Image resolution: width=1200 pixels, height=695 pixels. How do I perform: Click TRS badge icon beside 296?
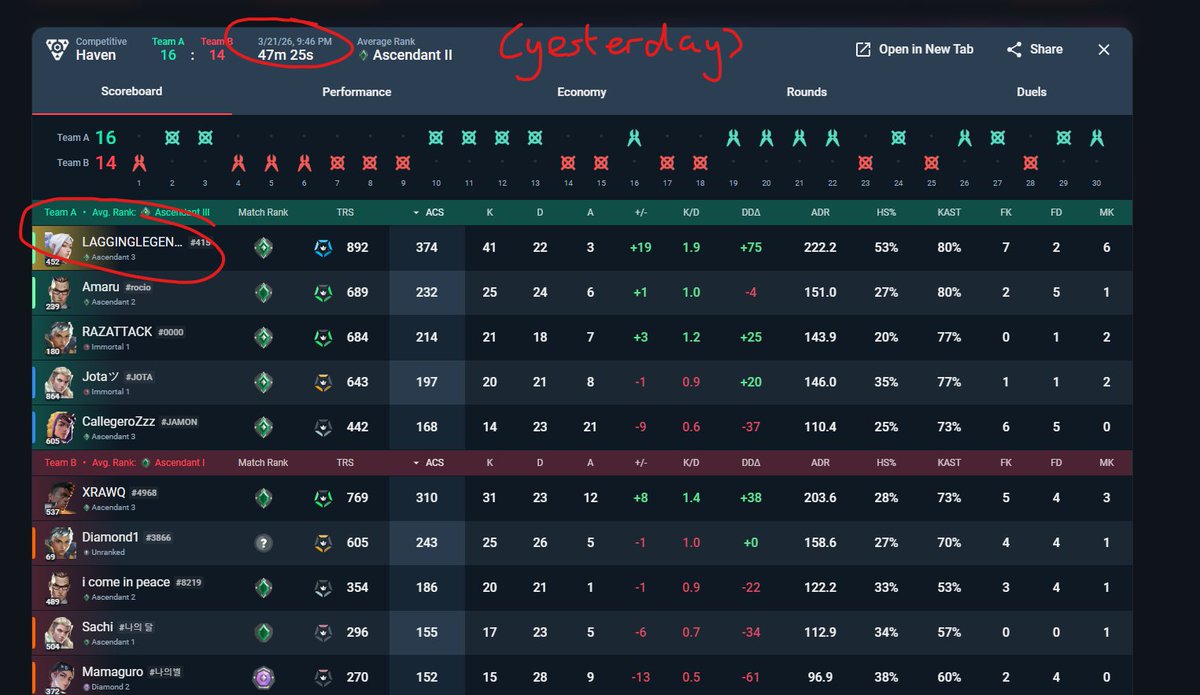322,632
